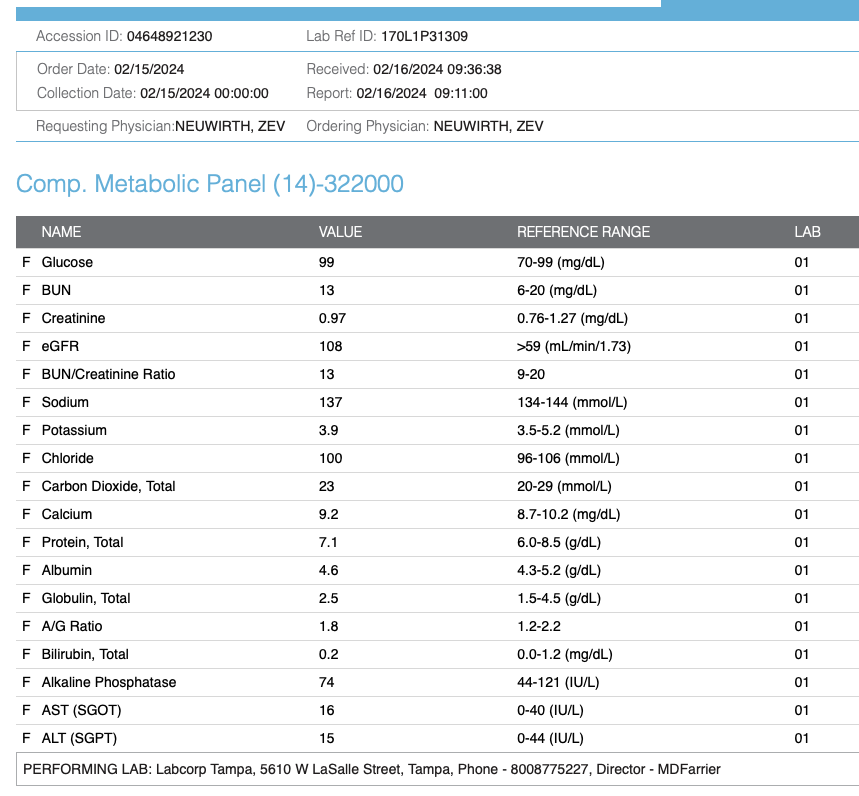Click the REFERENCE RANGE column header
This screenshot has width=859, height=796.
583,232
